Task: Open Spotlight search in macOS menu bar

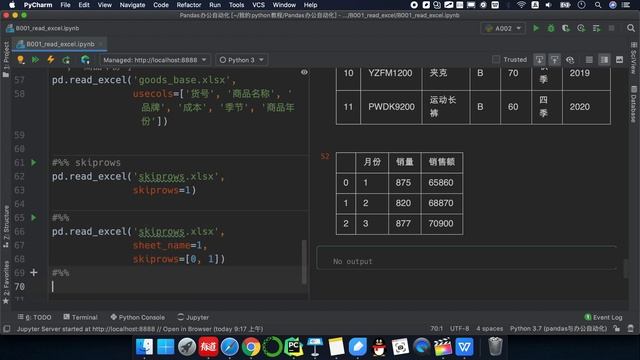Action: [x=598, y=5]
